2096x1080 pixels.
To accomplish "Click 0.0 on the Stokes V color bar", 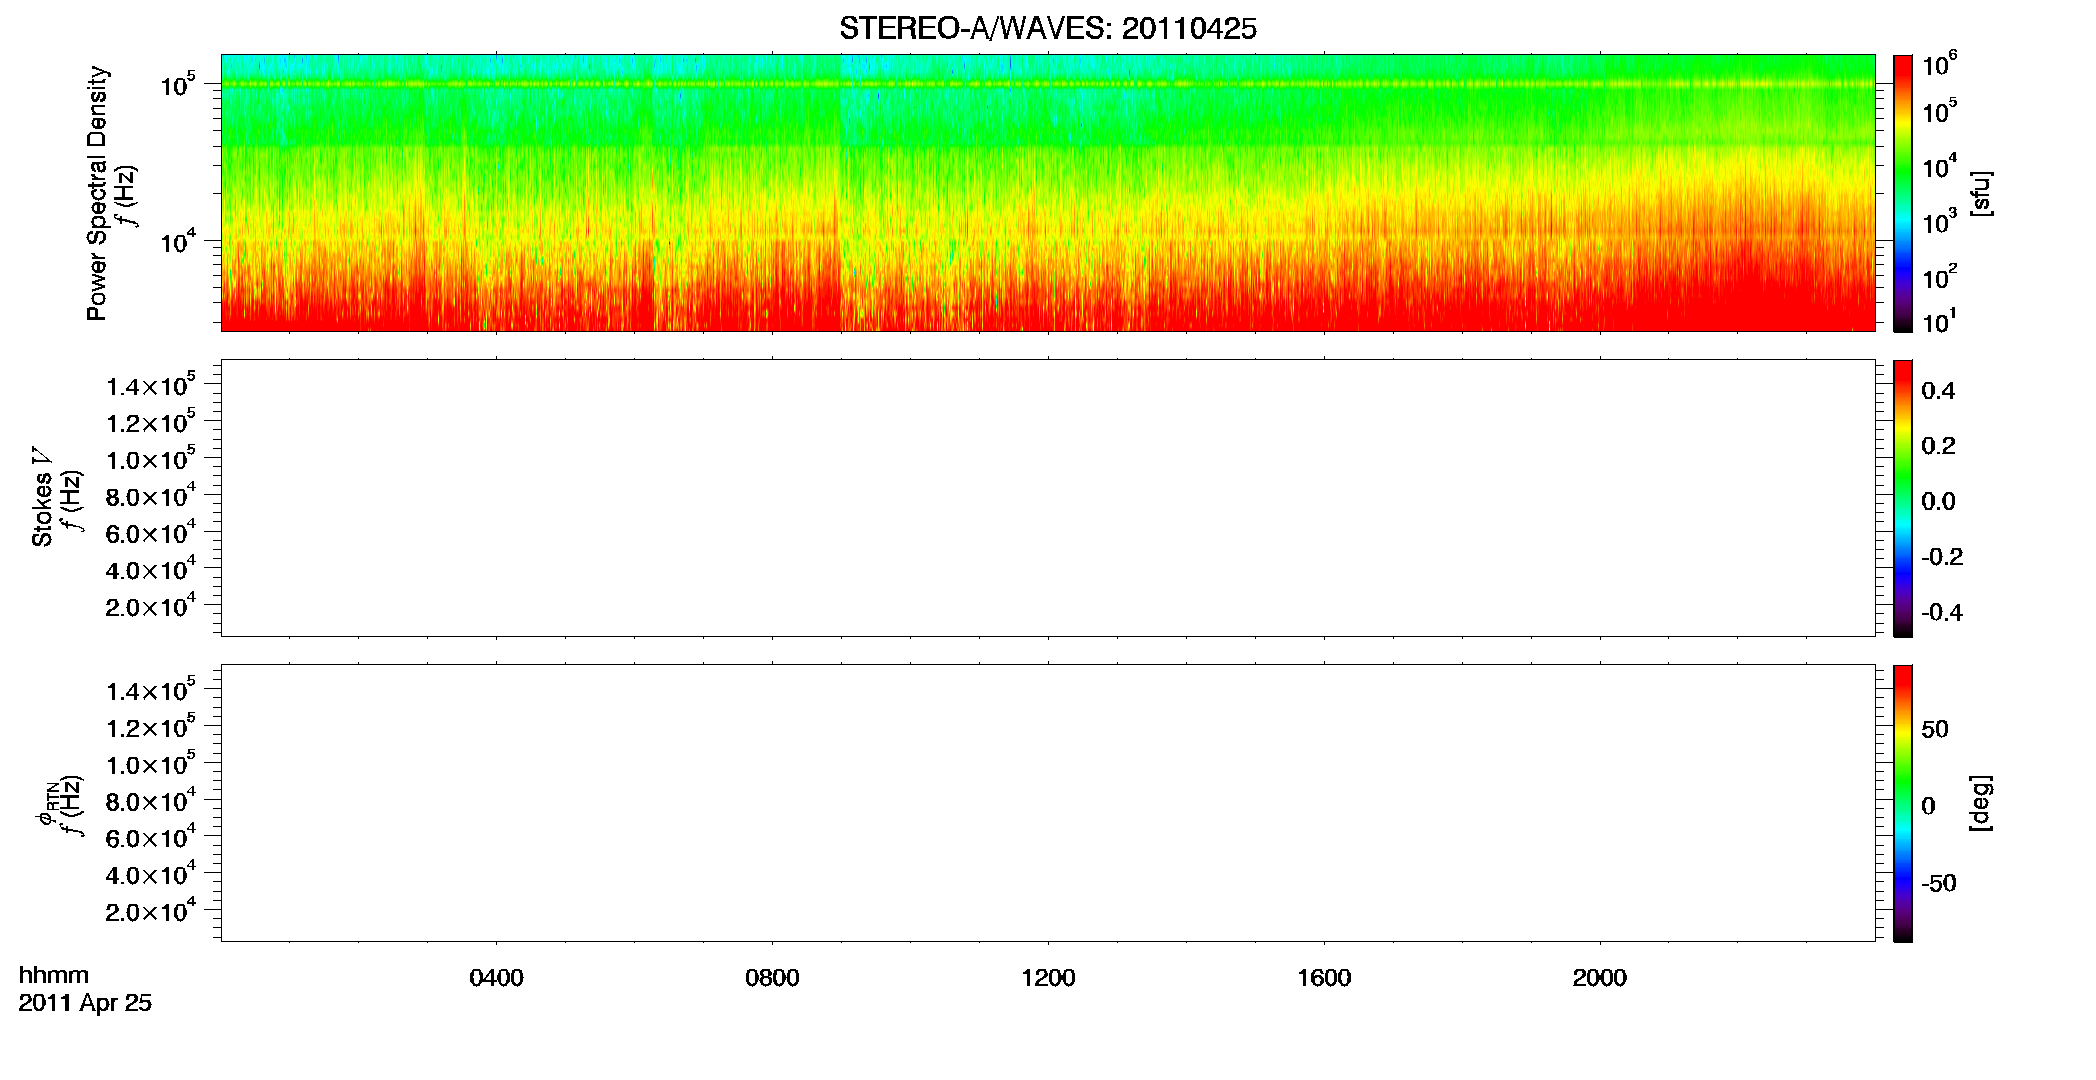I will [1938, 502].
